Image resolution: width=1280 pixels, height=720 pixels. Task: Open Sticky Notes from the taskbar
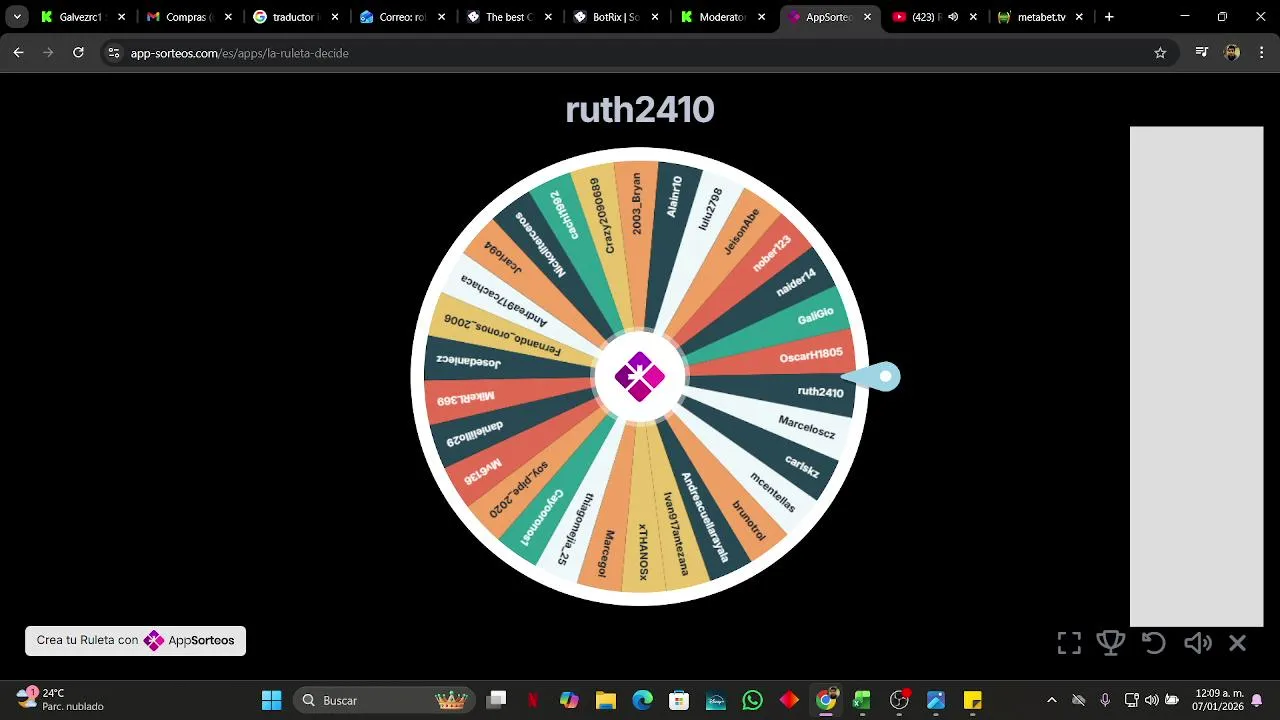972,700
